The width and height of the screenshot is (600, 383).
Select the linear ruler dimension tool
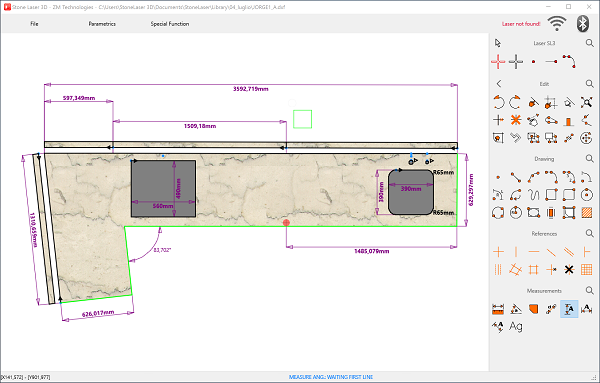point(498,309)
